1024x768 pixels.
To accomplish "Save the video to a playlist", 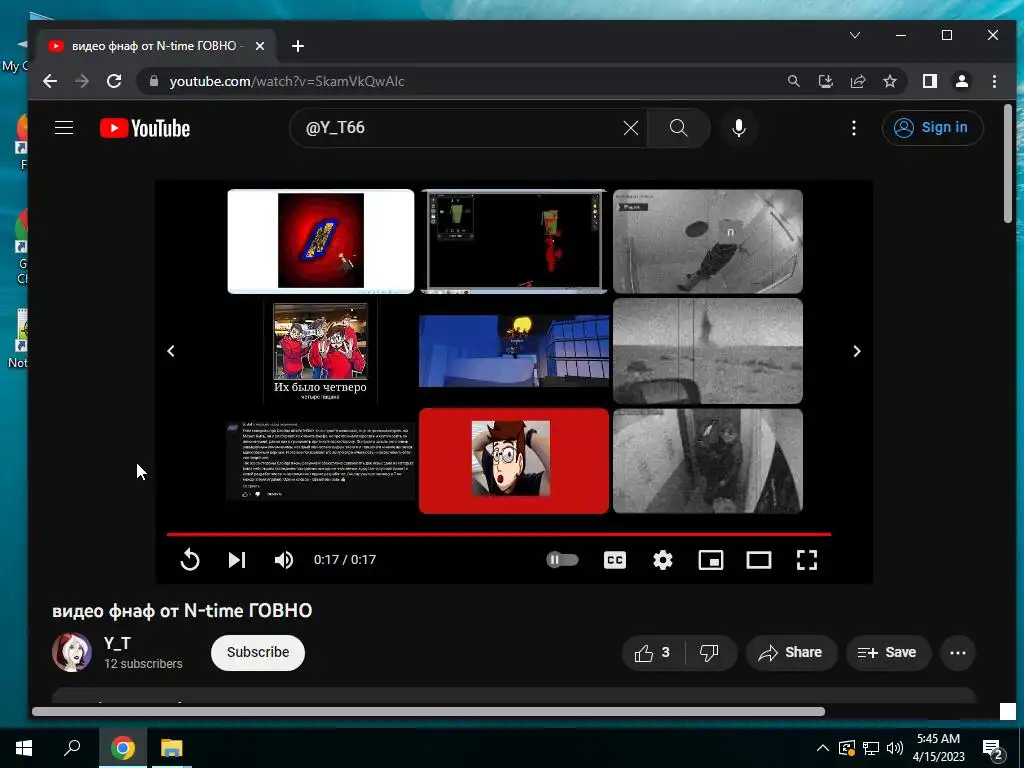I will (888, 652).
